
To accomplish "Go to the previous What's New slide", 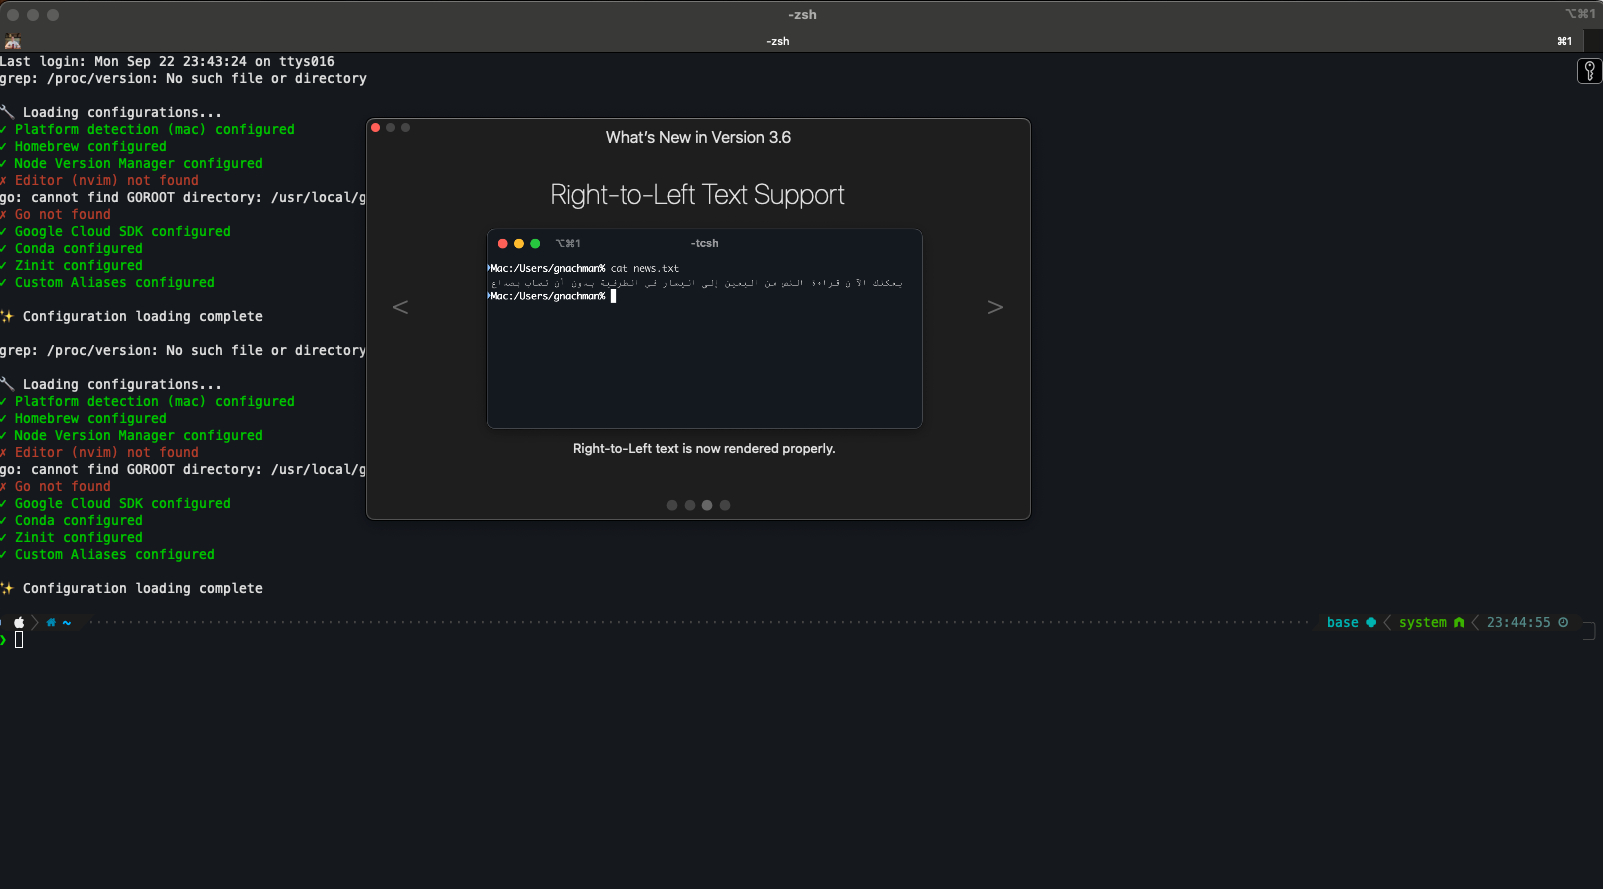I will click(400, 307).
